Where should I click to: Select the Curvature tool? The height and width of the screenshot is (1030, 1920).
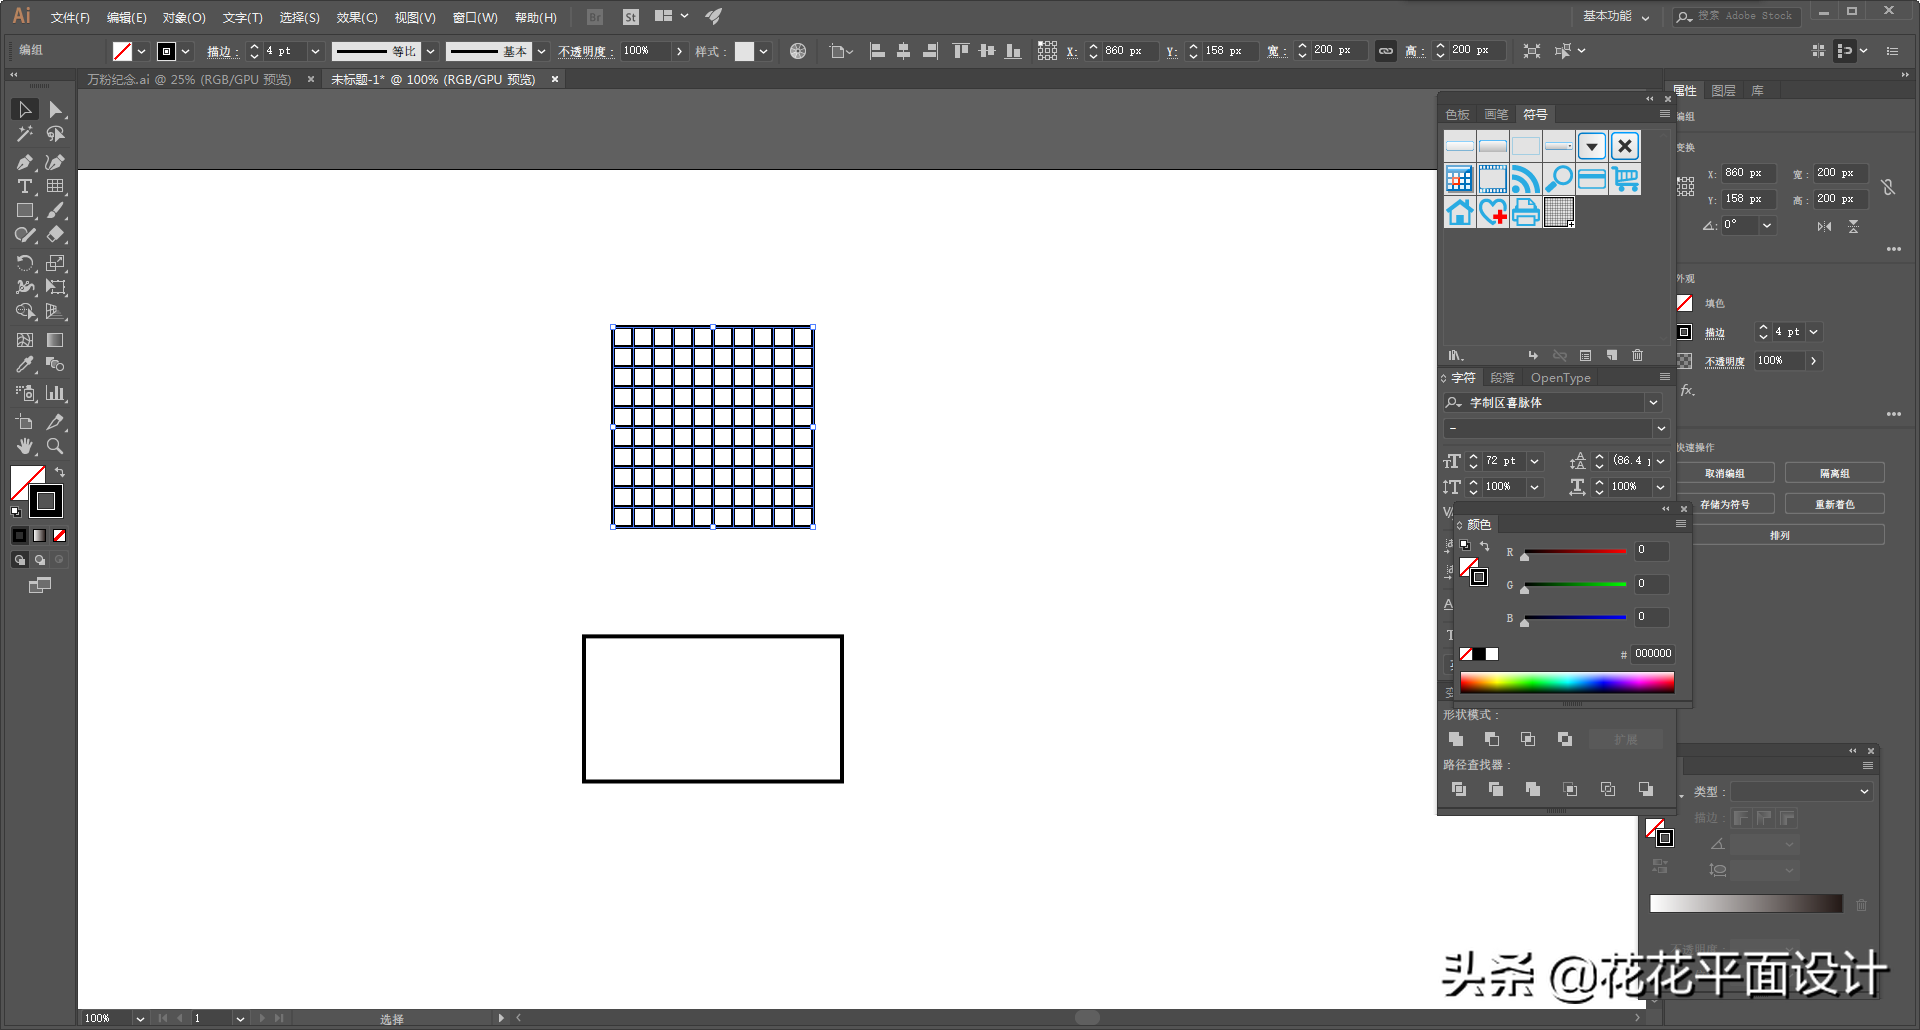[x=56, y=162]
